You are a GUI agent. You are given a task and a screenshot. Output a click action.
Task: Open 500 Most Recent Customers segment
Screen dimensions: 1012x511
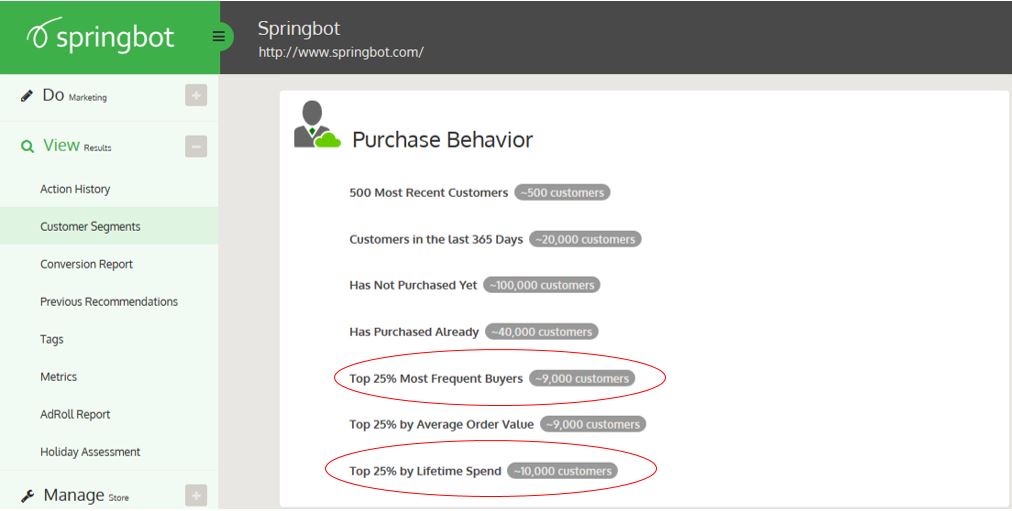429,192
